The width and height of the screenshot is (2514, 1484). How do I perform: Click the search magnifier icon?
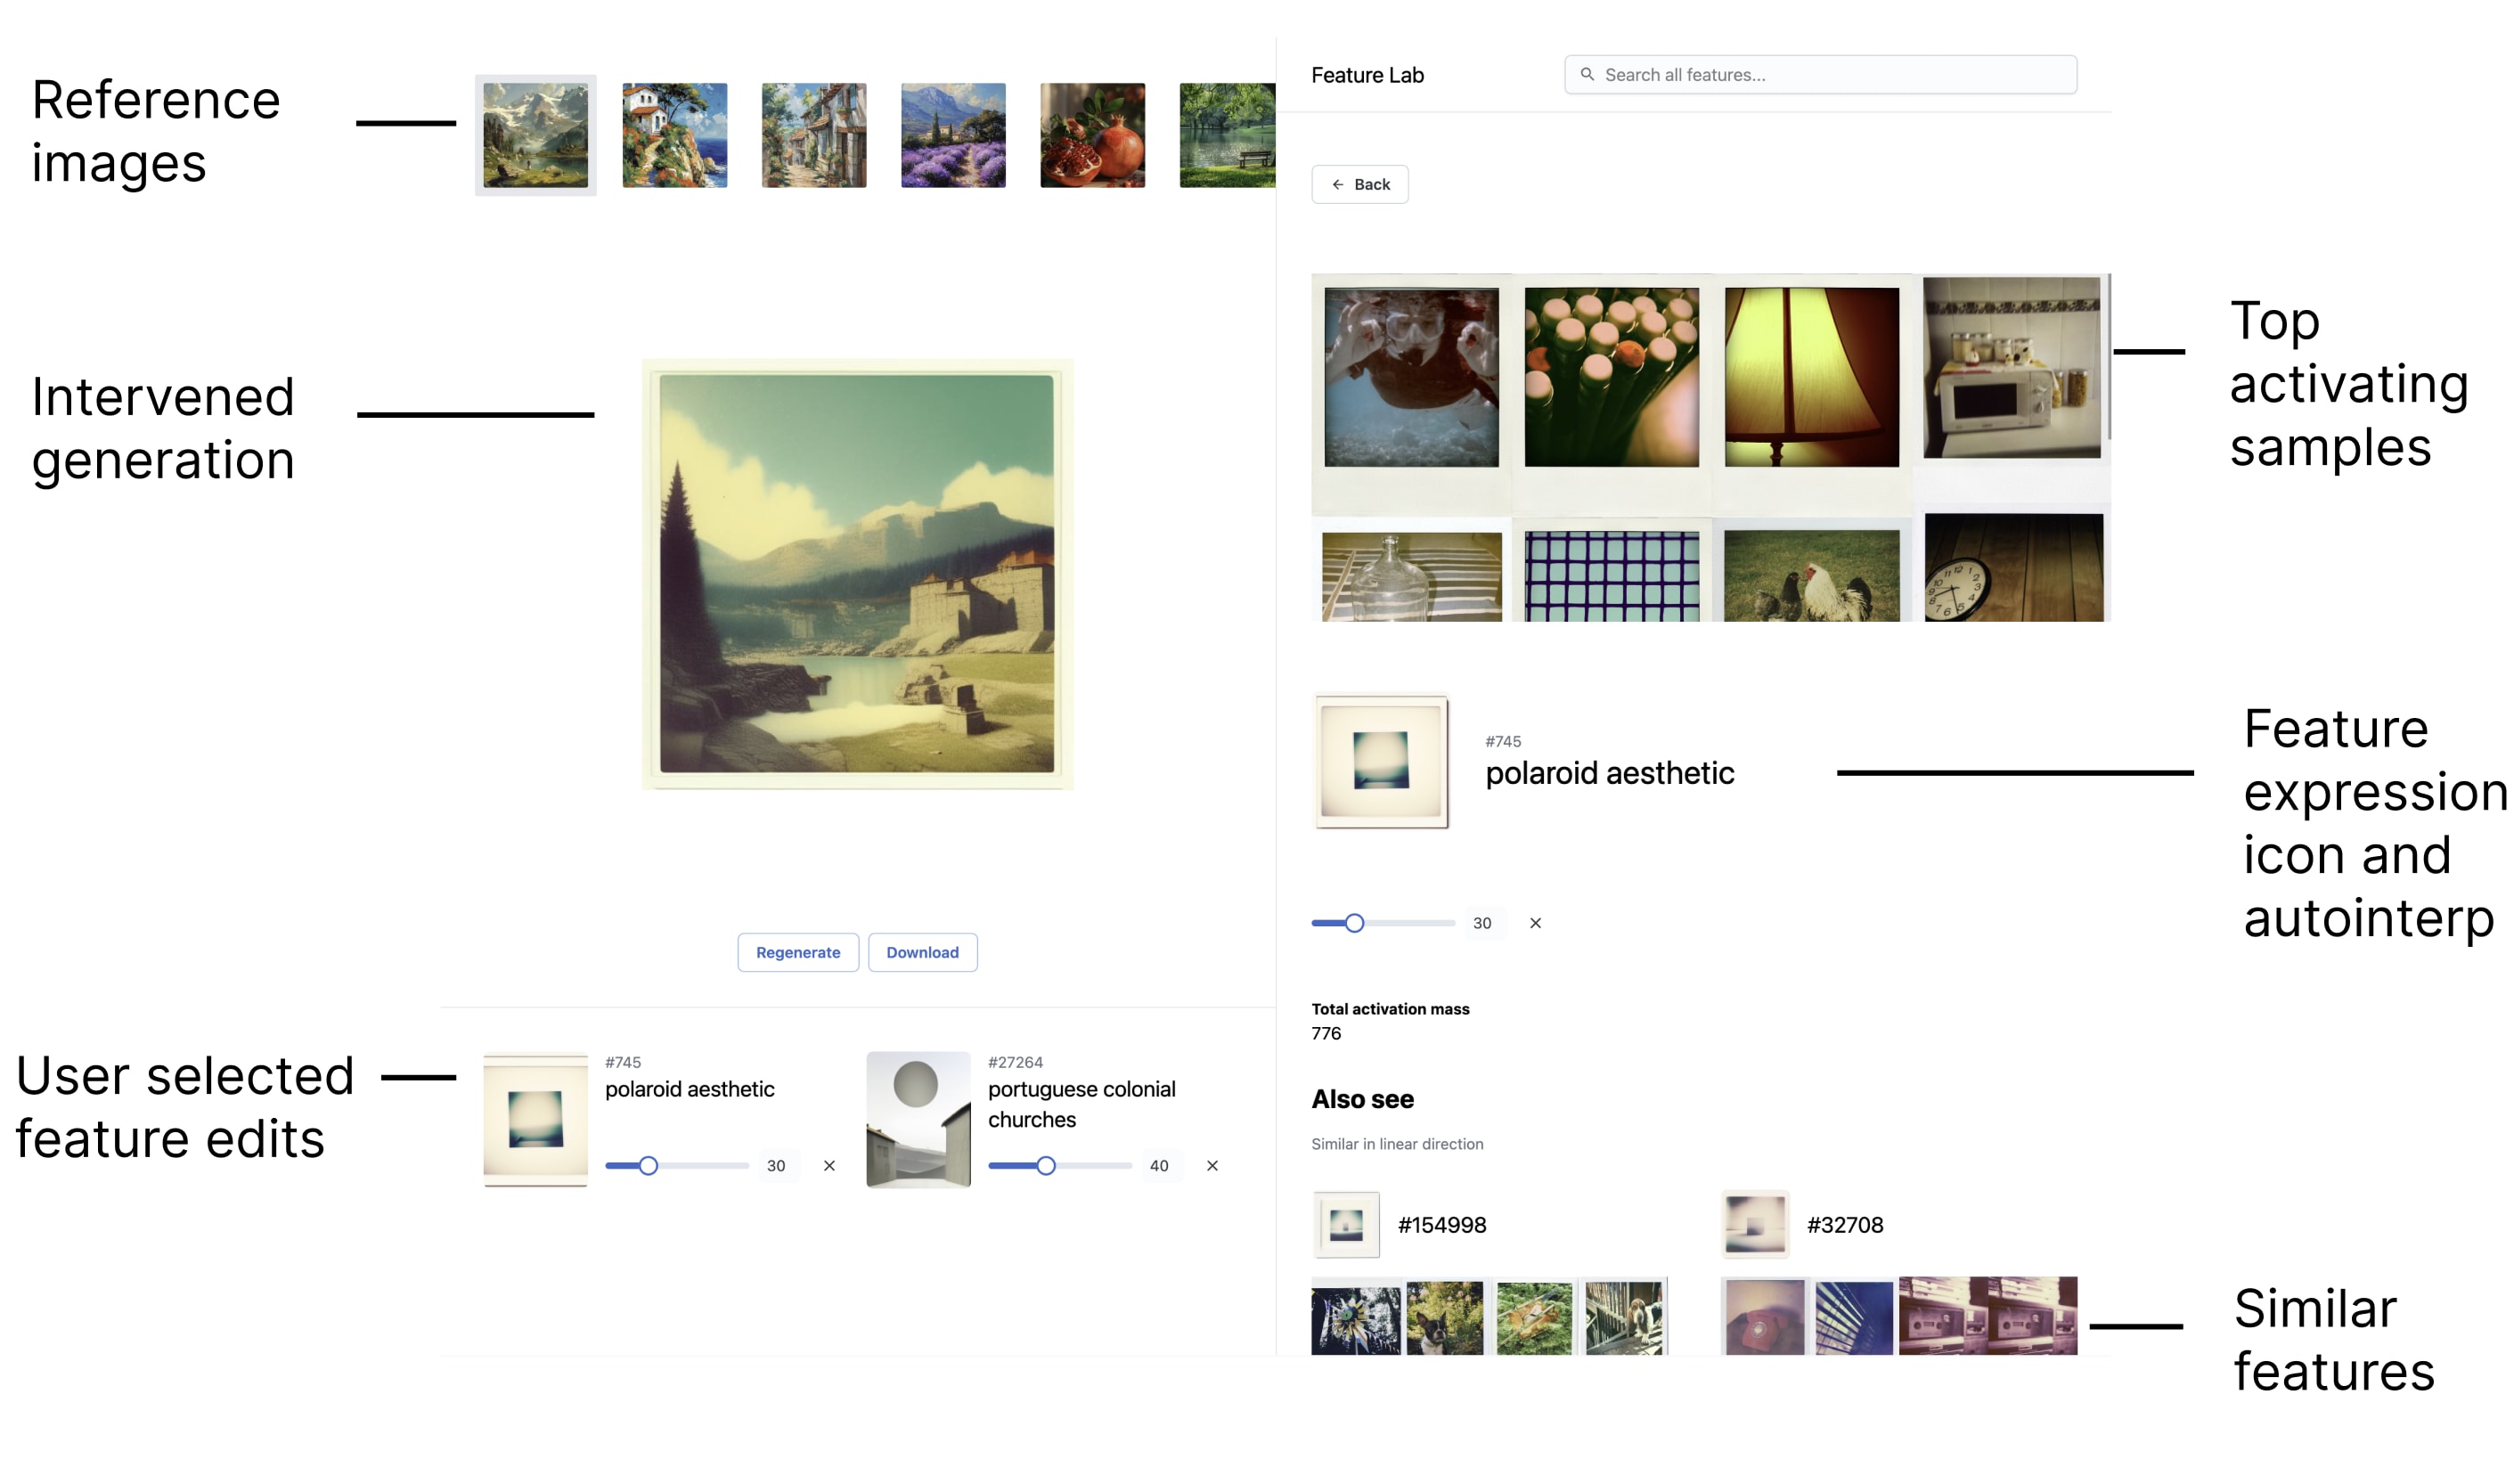1586,74
